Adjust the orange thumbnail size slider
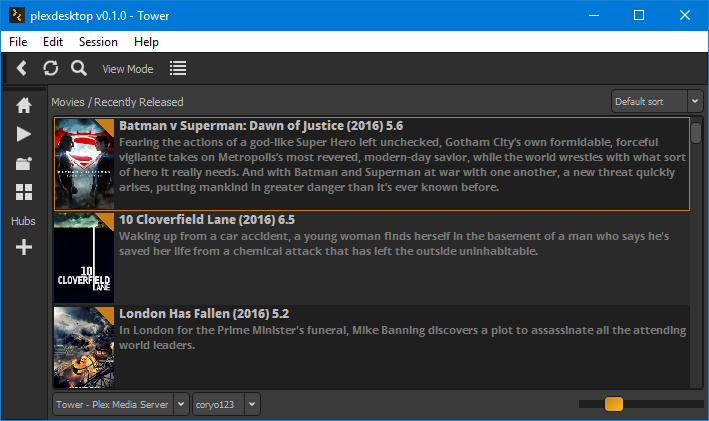This screenshot has width=709, height=421. point(614,404)
